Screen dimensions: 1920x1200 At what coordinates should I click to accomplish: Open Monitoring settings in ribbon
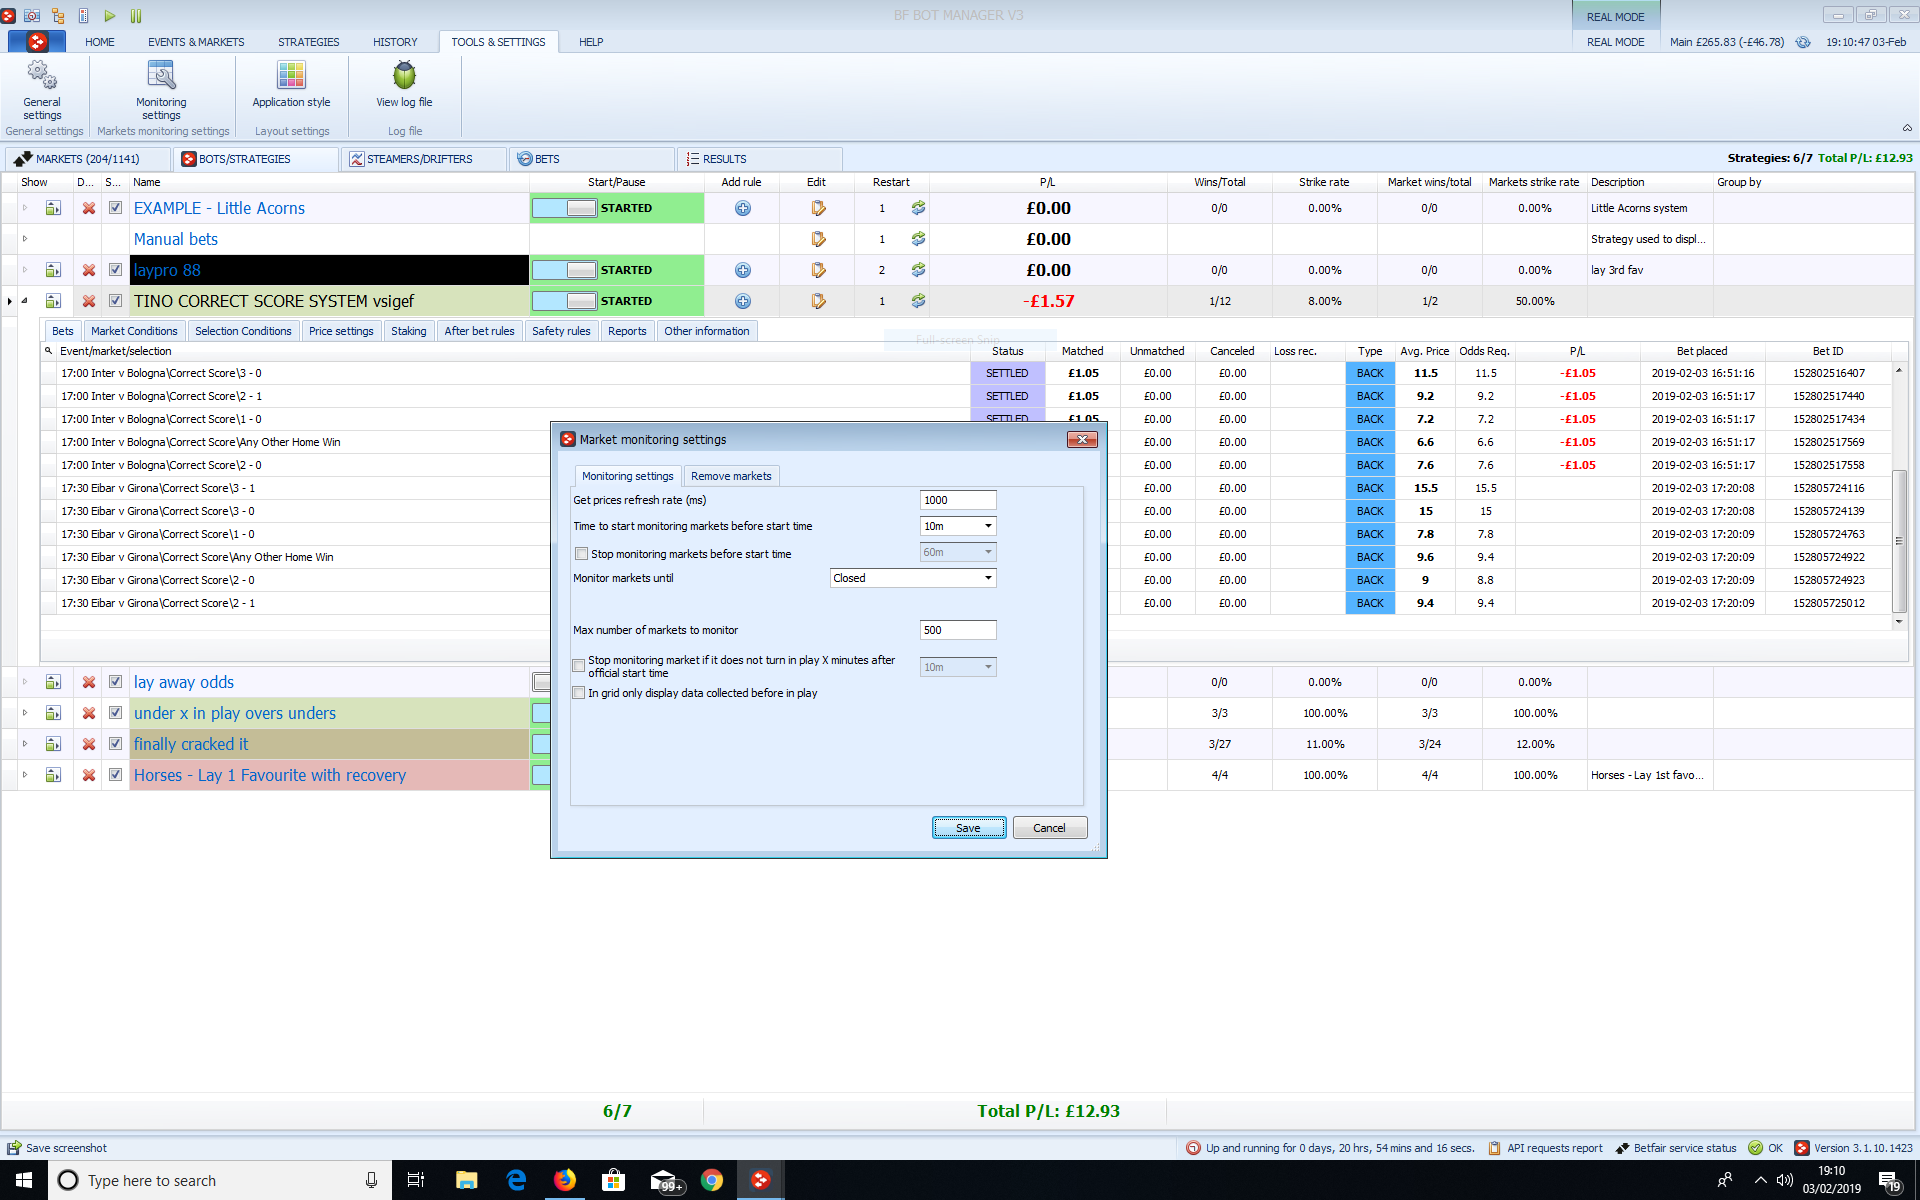pyautogui.click(x=161, y=89)
